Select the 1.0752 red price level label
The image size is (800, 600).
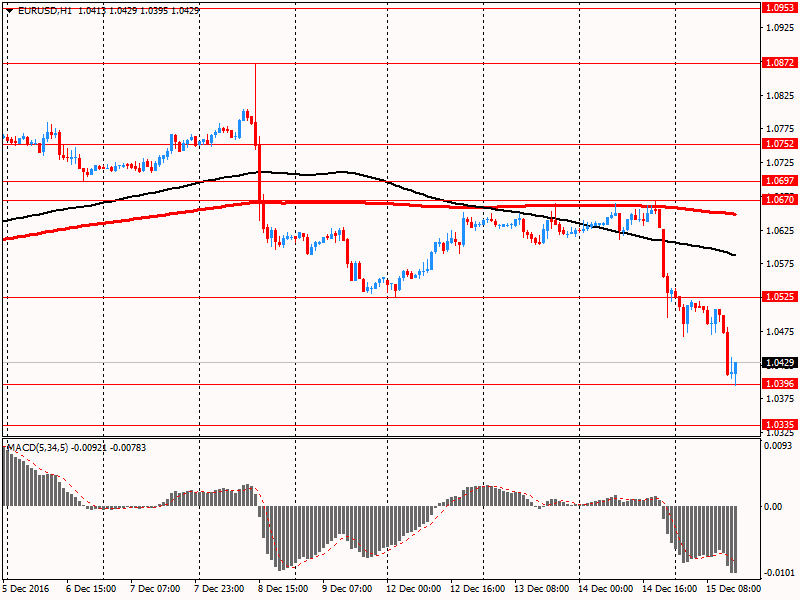[780, 144]
